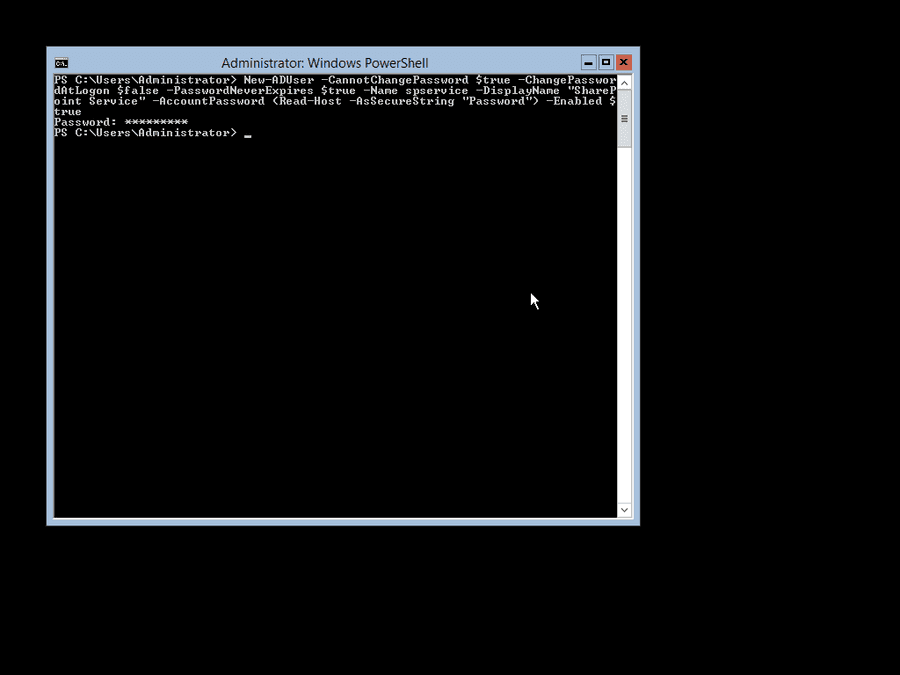The image size is (900, 675).
Task: Maximize the Windows PowerShell window
Action: coord(606,62)
